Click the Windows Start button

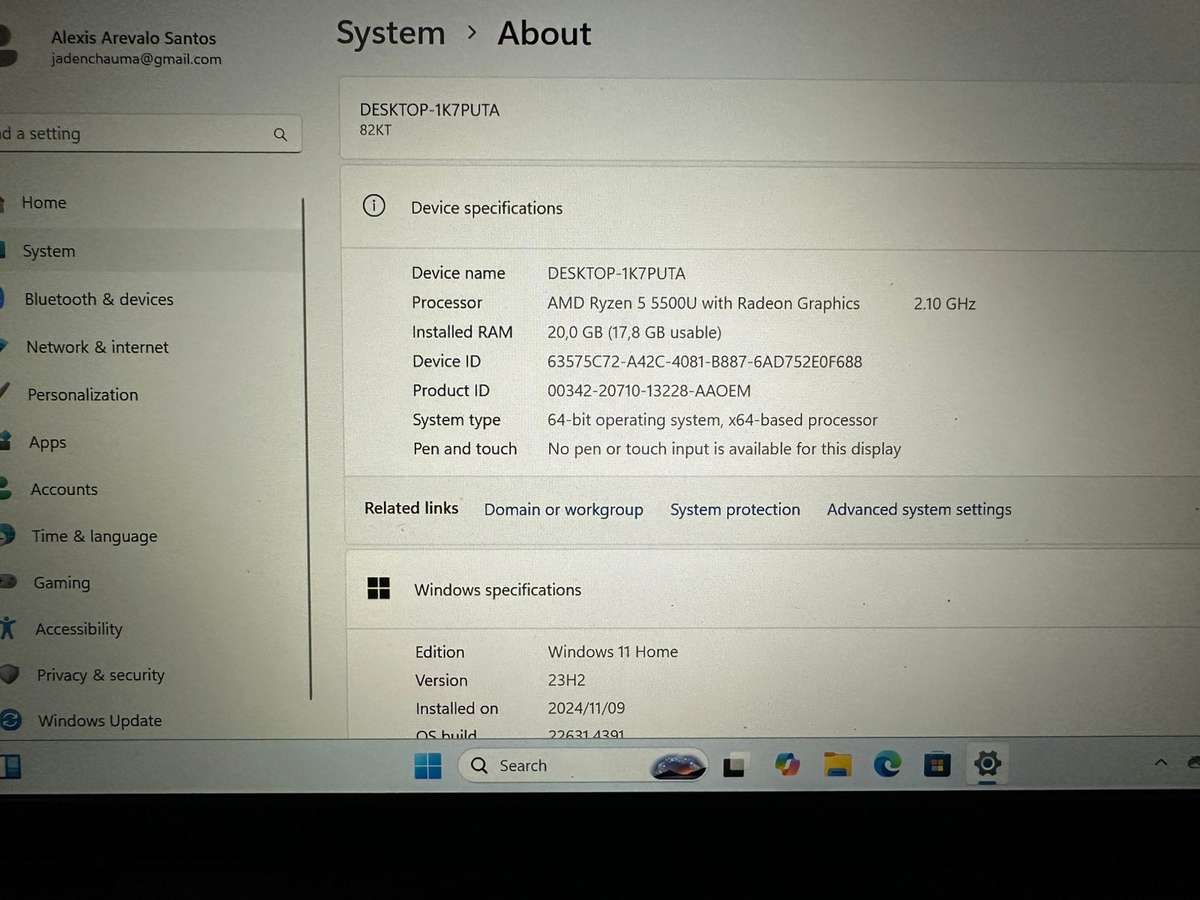[428, 764]
